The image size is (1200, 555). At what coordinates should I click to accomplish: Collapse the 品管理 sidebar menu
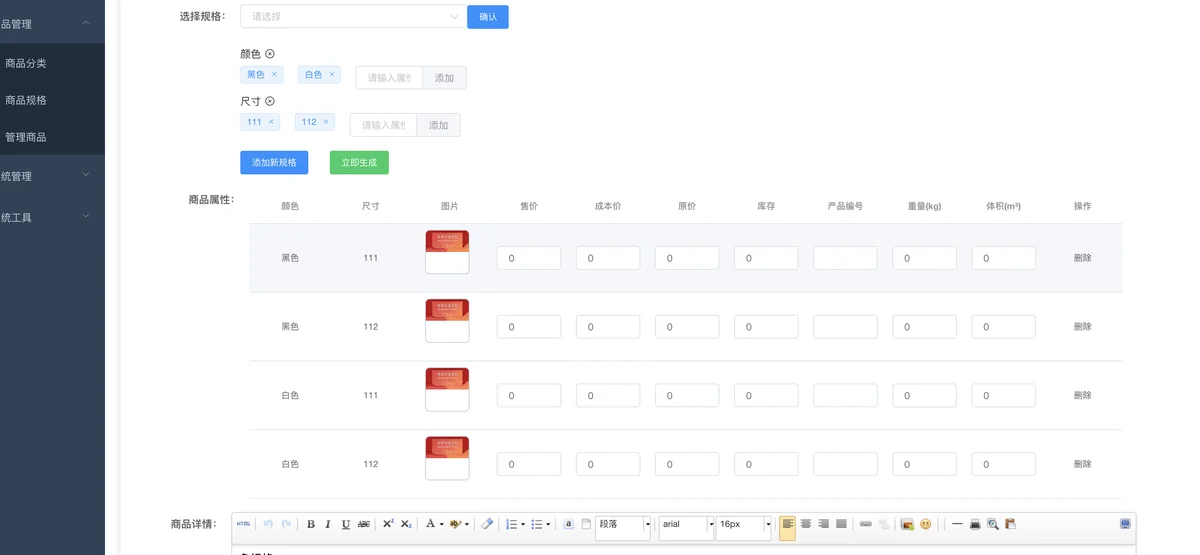coord(52,23)
